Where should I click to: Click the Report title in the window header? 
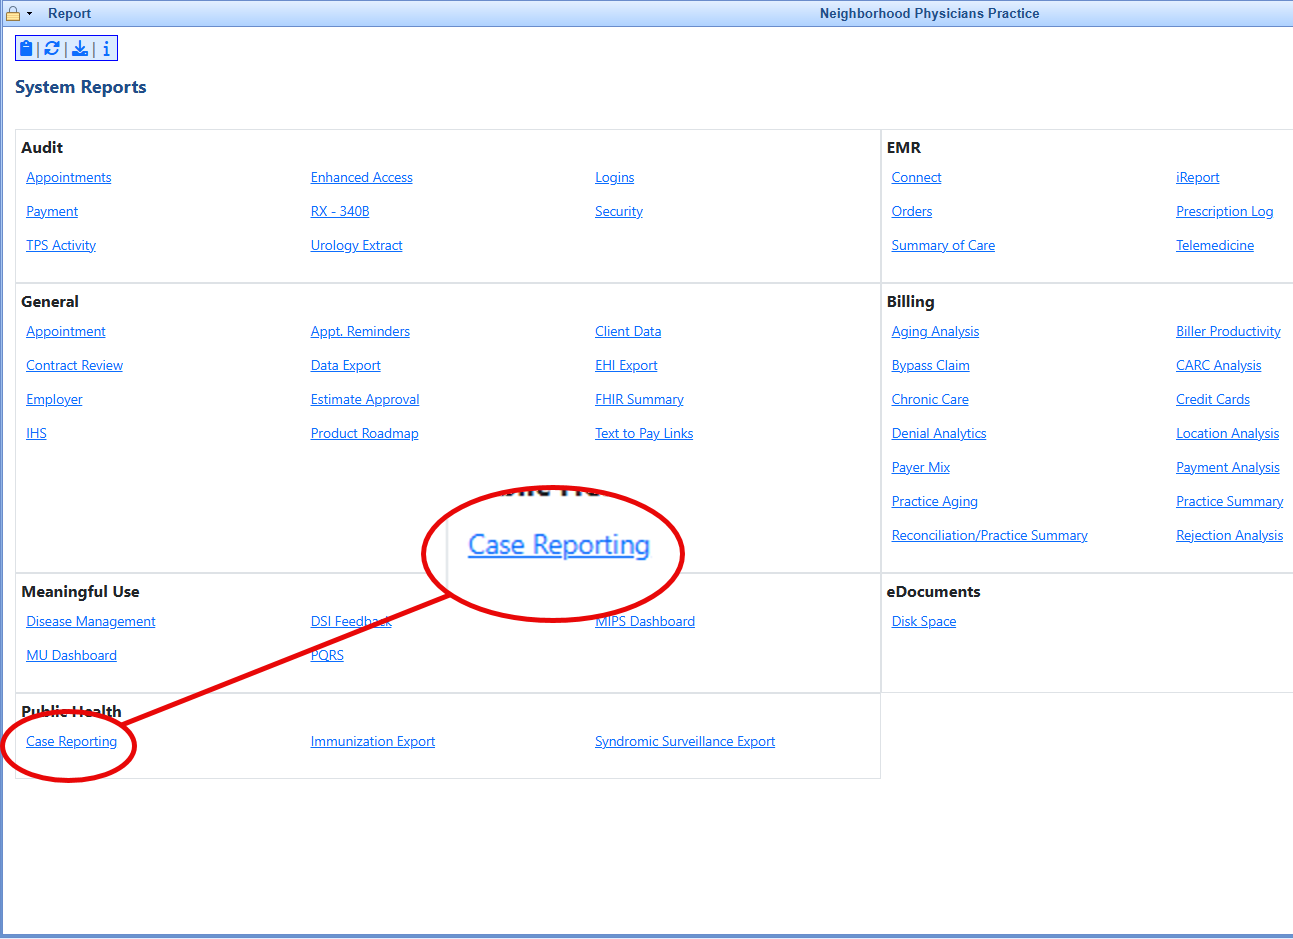tap(69, 14)
